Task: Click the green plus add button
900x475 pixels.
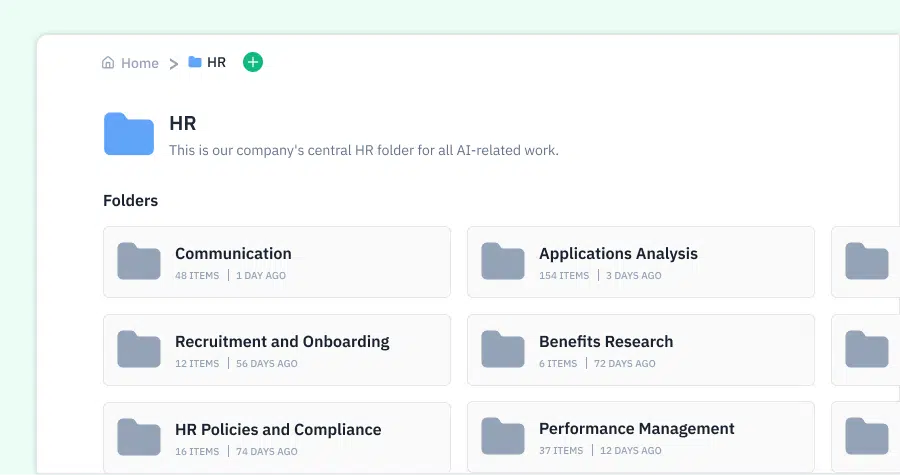Action: 253,62
